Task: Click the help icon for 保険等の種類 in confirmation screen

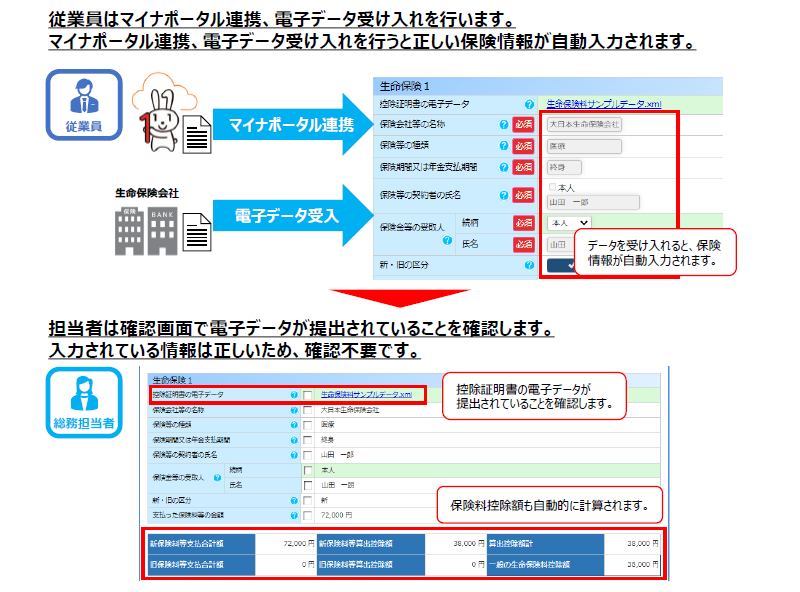Action: click(x=294, y=425)
